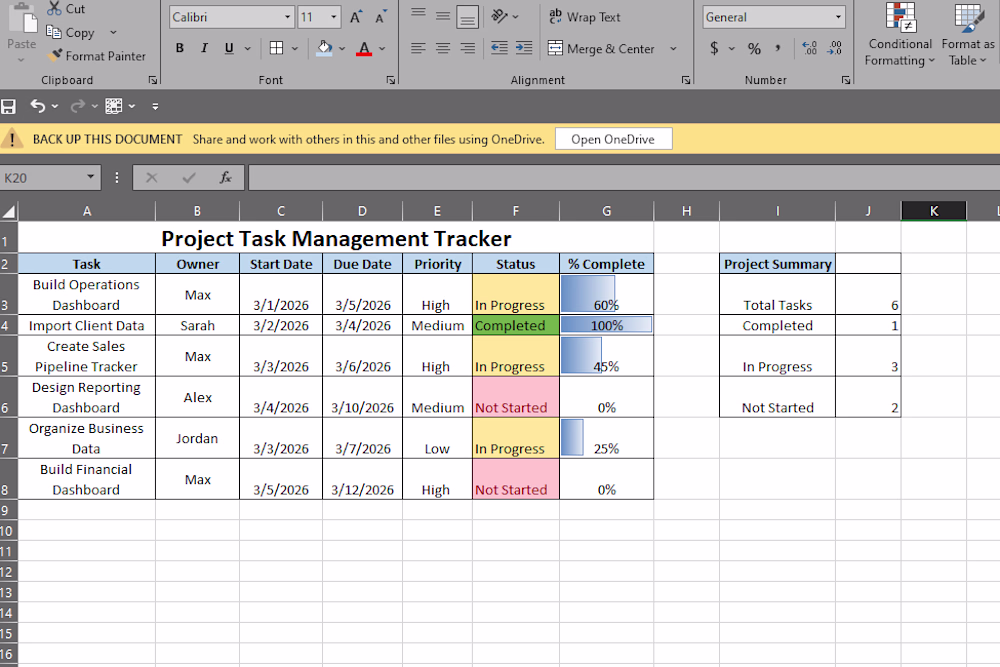Activate the Format Painter brush

tap(55, 55)
